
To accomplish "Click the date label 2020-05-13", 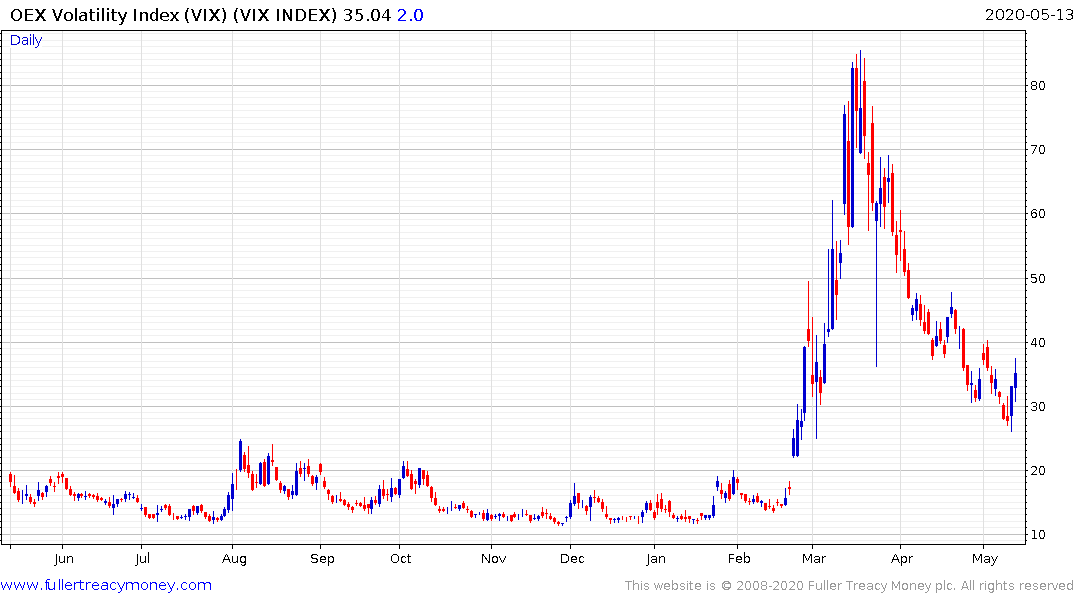I will click(x=1029, y=15).
